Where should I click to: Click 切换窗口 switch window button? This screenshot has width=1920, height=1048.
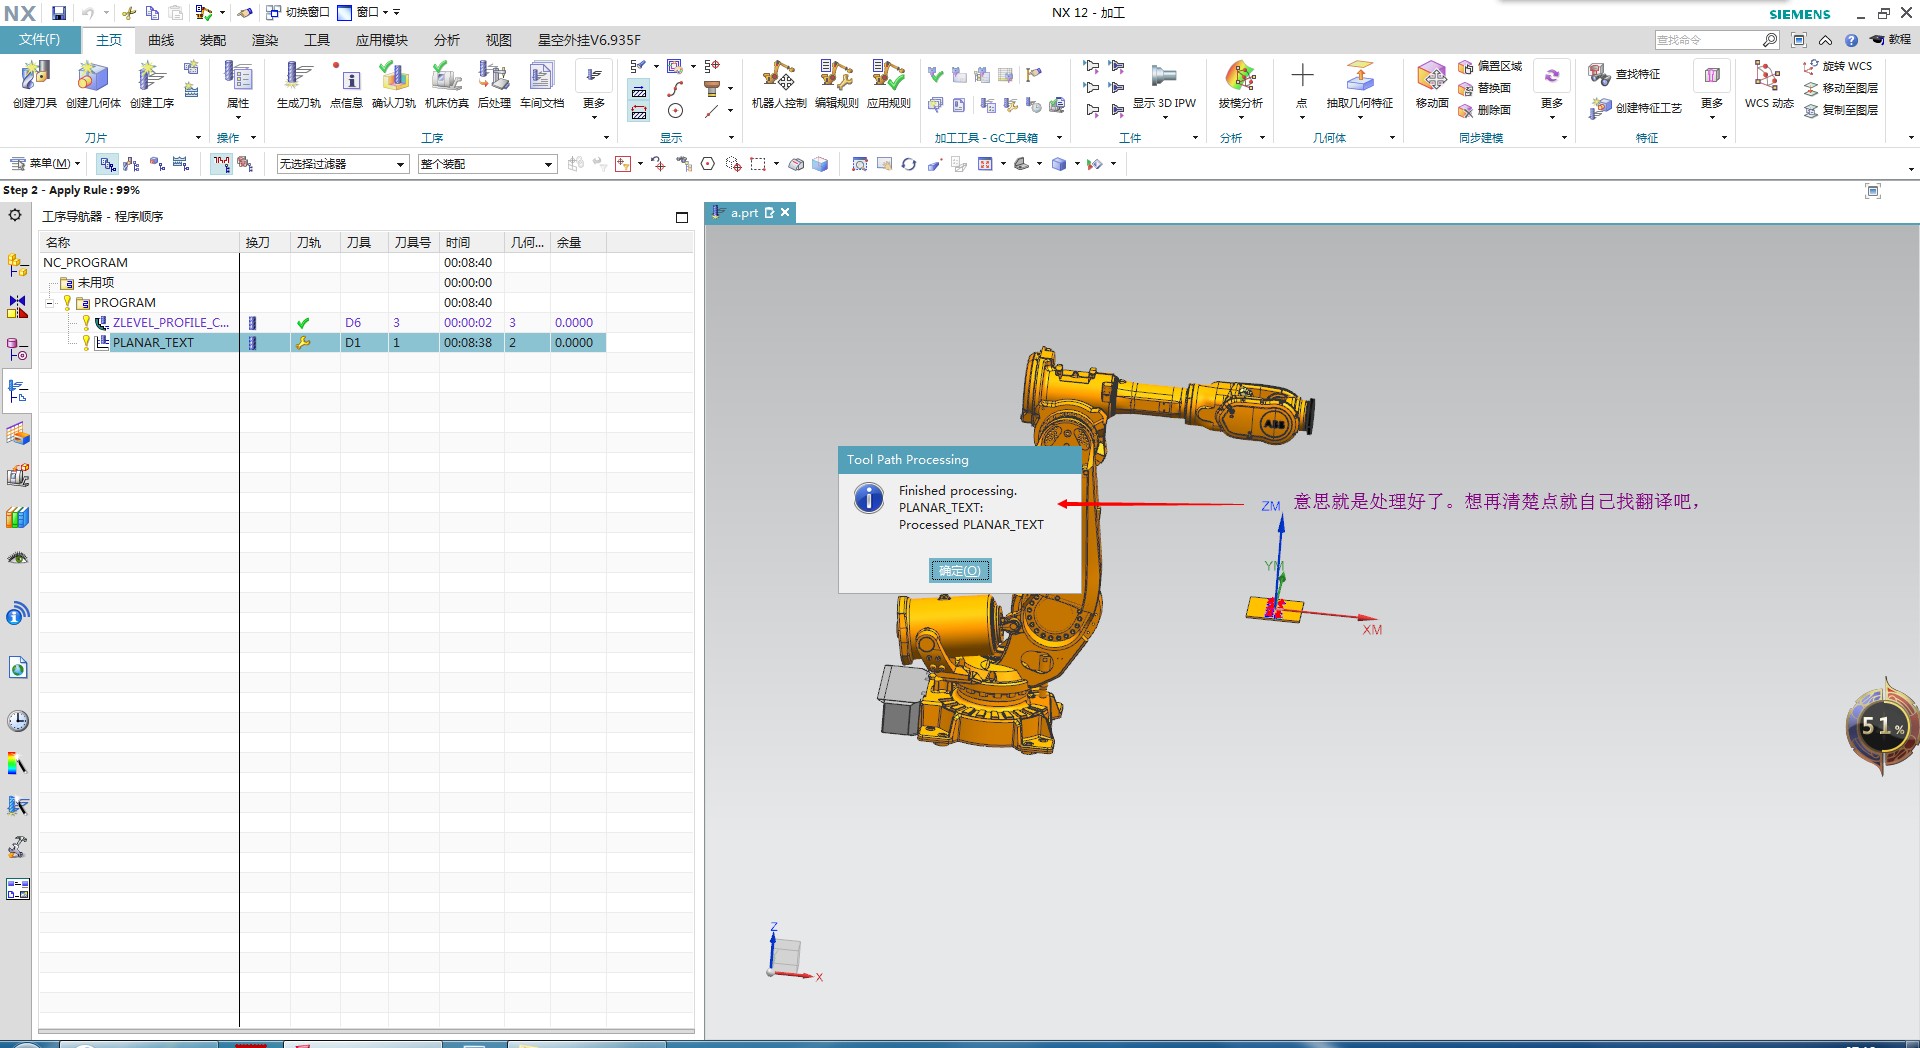(297, 13)
